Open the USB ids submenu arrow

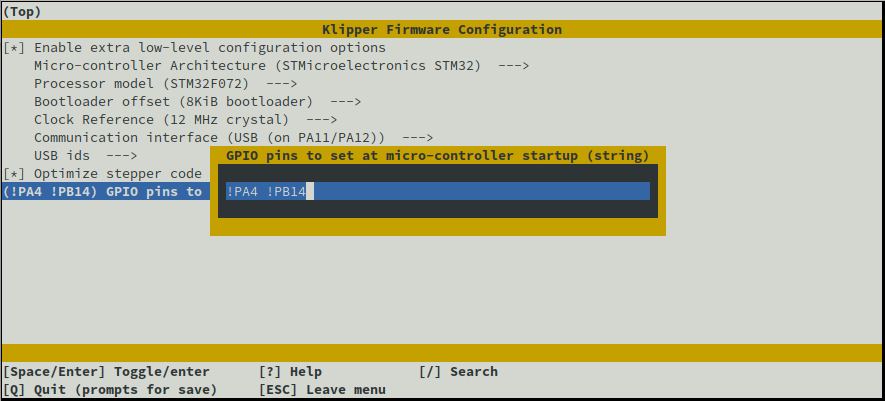click(x=121, y=156)
